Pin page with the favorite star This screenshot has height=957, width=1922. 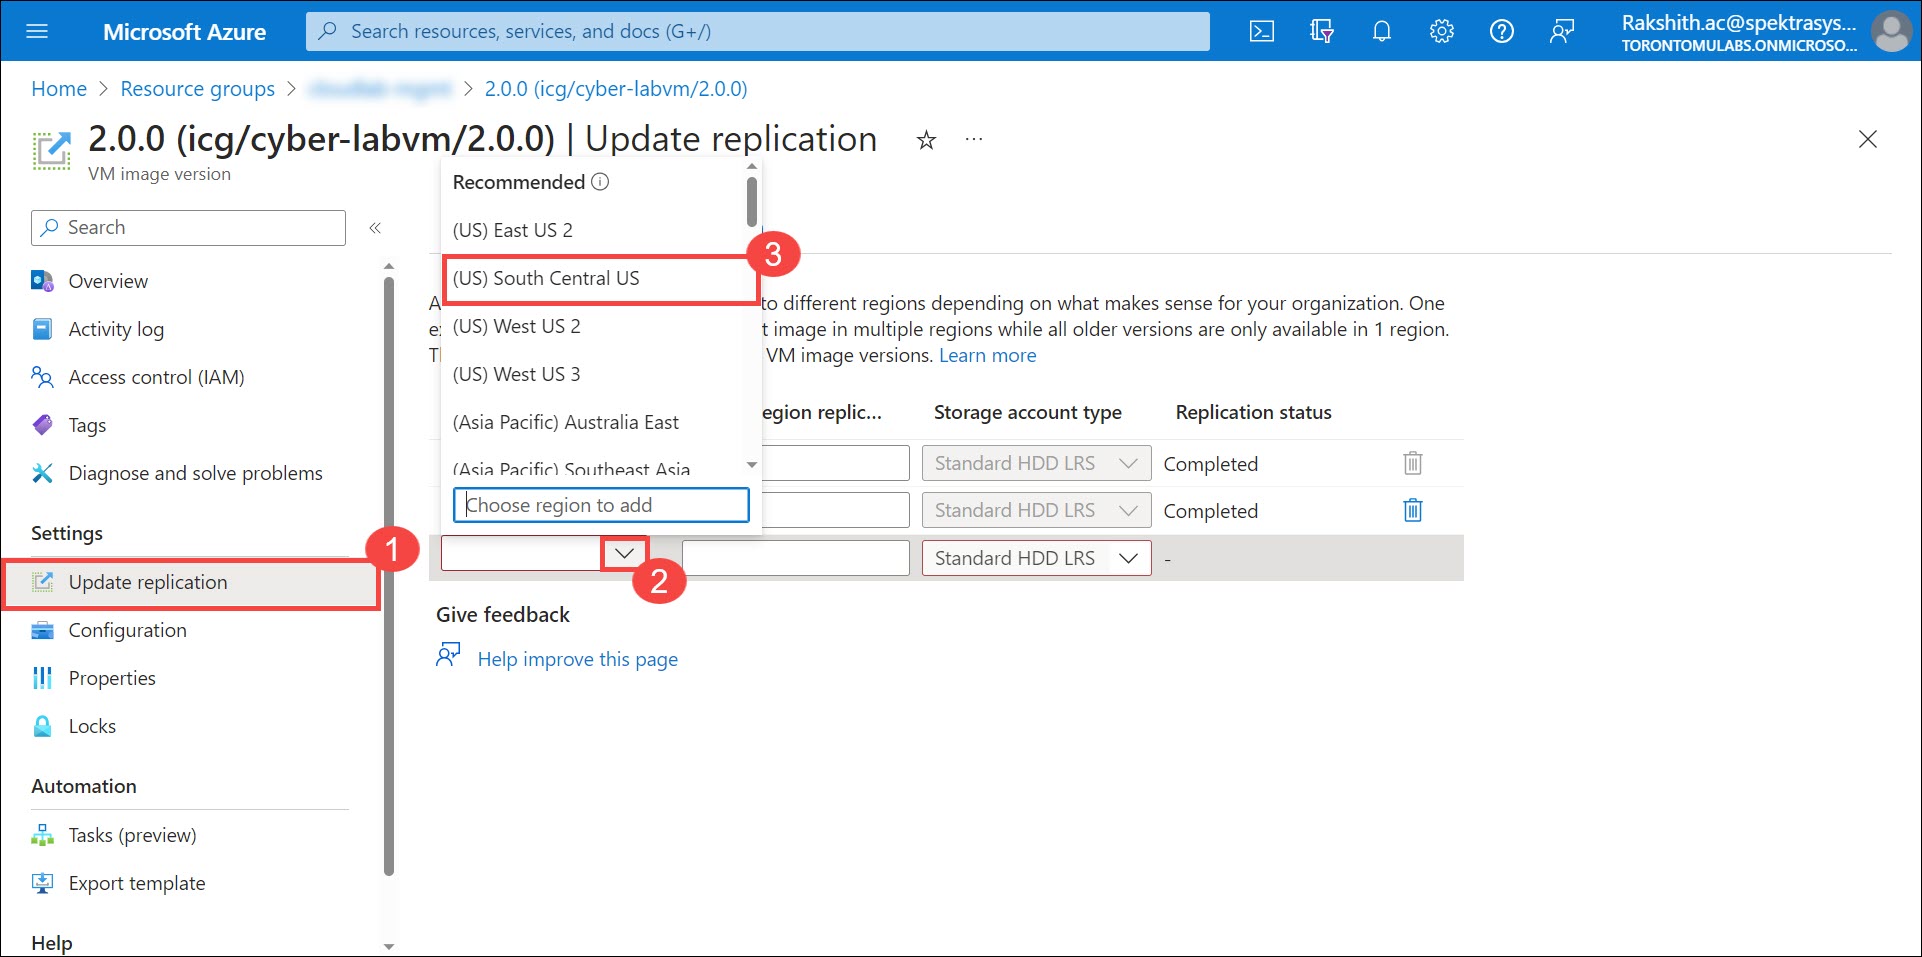926,140
